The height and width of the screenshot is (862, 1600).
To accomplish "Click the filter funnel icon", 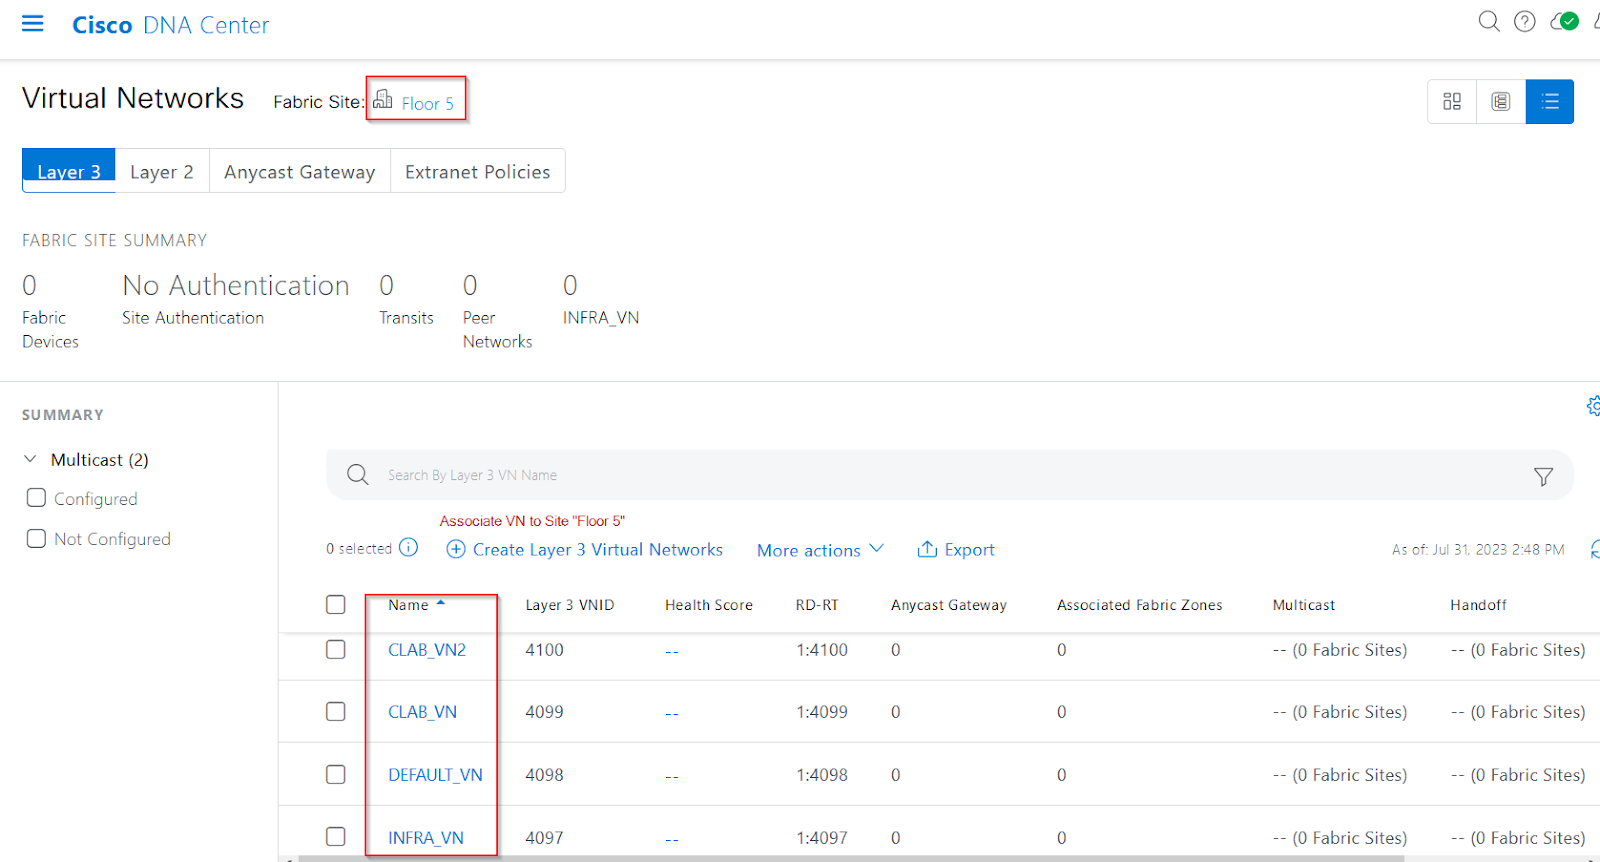I will [1543, 477].
